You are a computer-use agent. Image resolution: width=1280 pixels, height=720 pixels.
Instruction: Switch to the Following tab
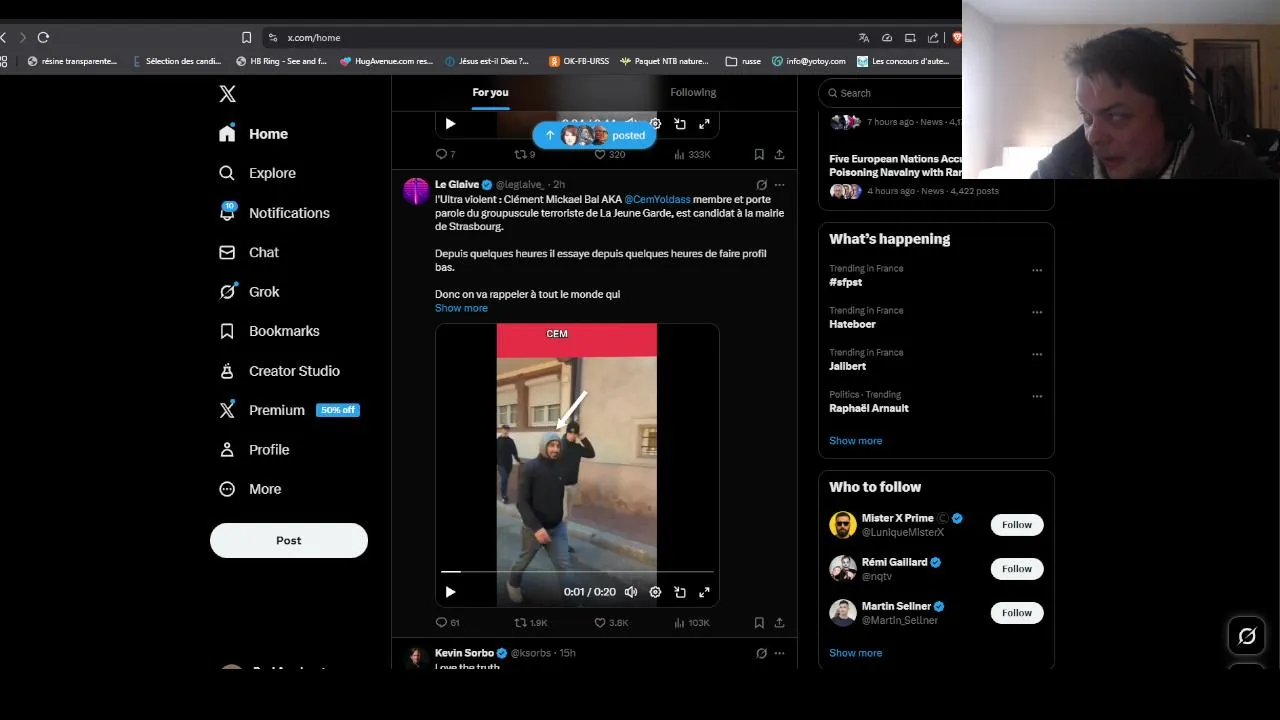pyautogui.click(x=693, y=92)
